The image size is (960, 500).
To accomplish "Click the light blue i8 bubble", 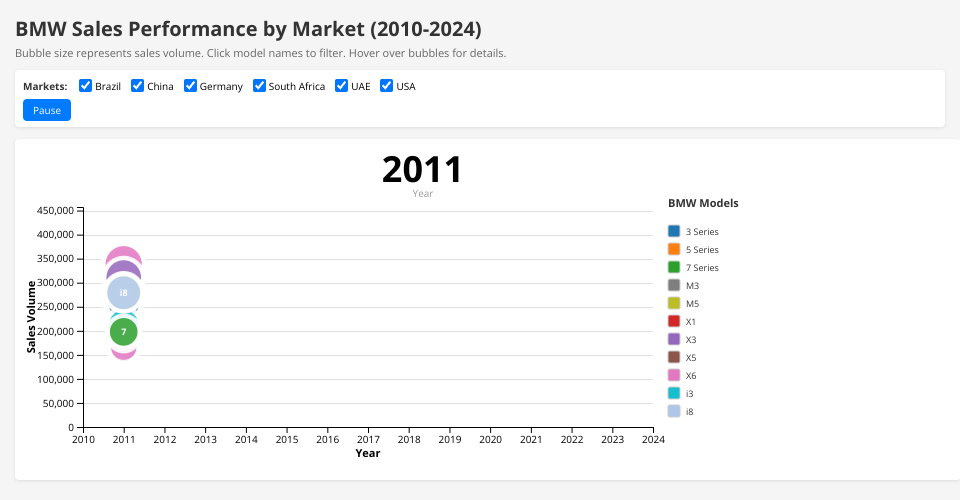I will pyautogui.click(x=123, y=292).
